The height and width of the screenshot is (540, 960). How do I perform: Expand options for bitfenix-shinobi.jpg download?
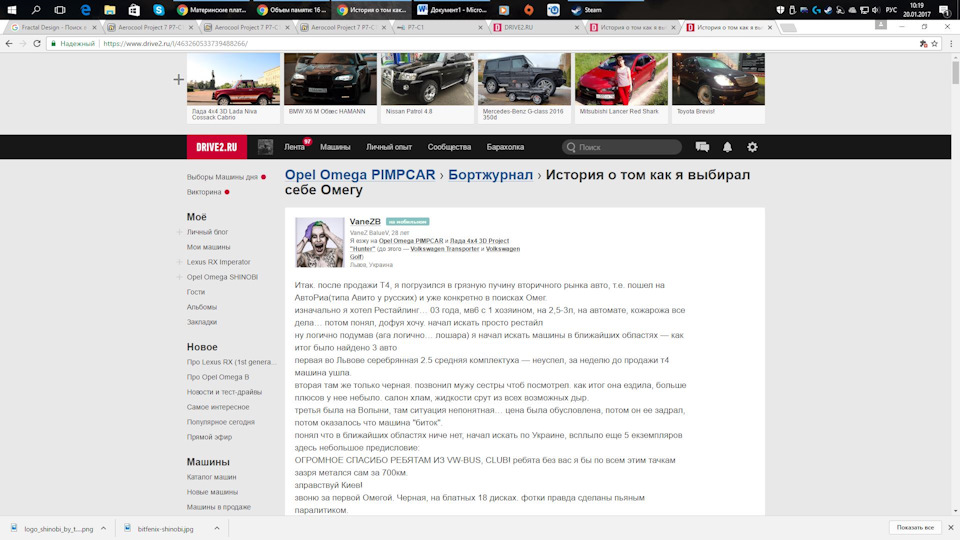[217, 528]
